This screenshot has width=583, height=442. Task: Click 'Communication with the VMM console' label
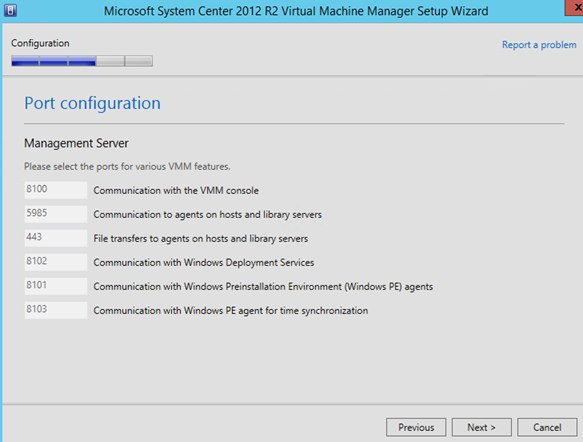176,190
